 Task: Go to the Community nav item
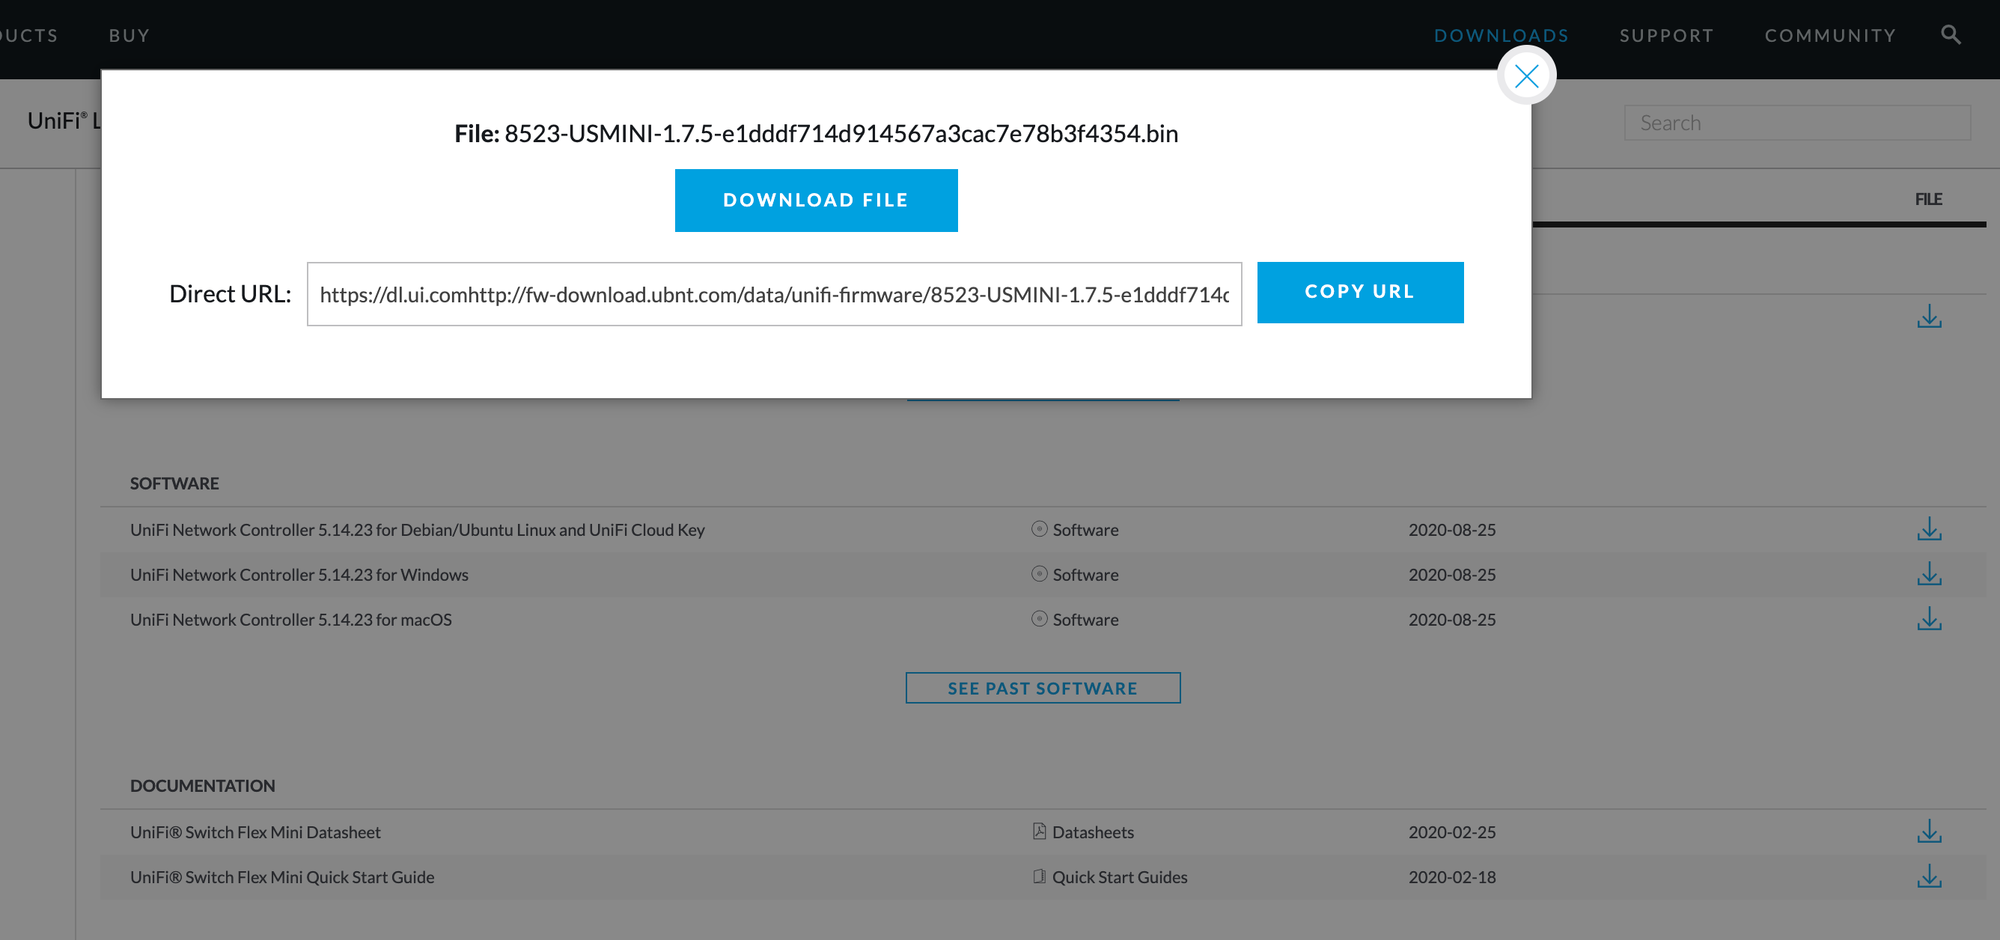pyautogui.click(x=1830, y=36)
